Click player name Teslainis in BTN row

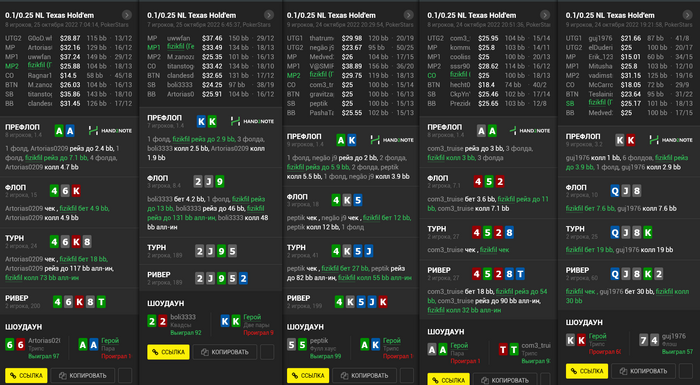[600, 94]
